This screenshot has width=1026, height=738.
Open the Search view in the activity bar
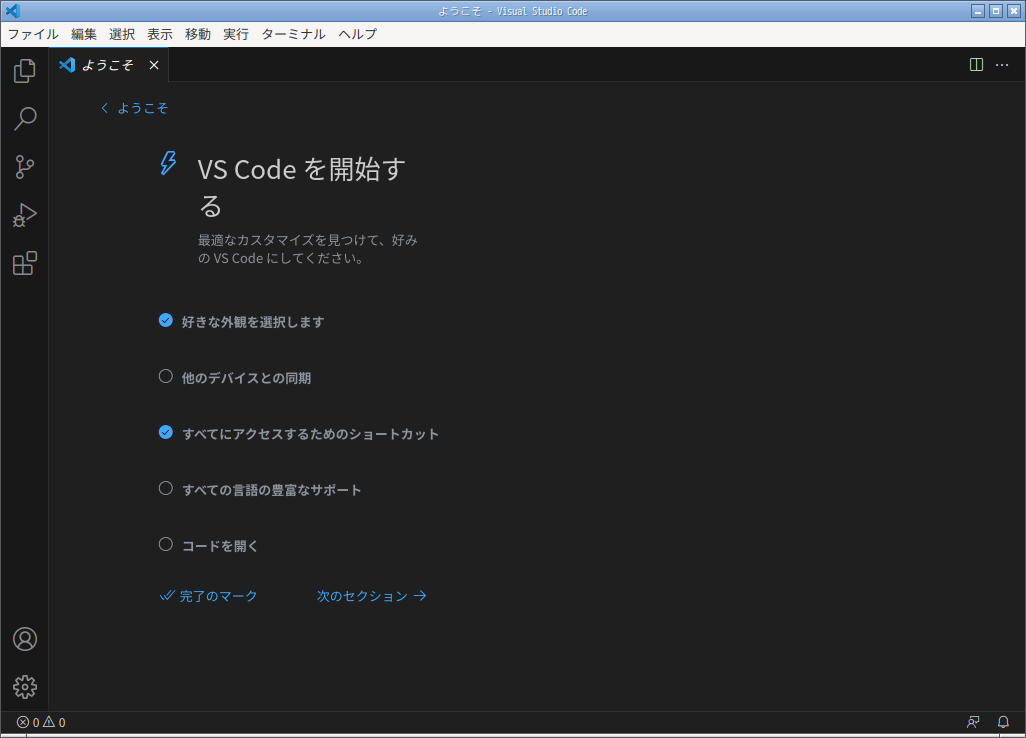point(25,118)
